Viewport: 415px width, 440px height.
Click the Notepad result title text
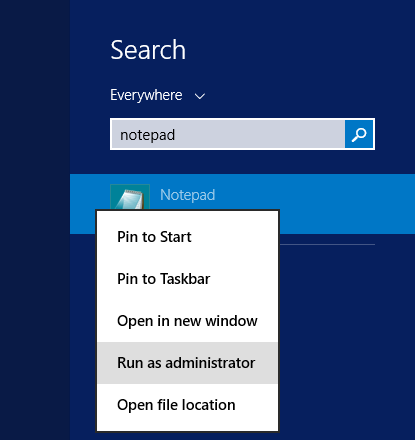(x=188, y=195)
